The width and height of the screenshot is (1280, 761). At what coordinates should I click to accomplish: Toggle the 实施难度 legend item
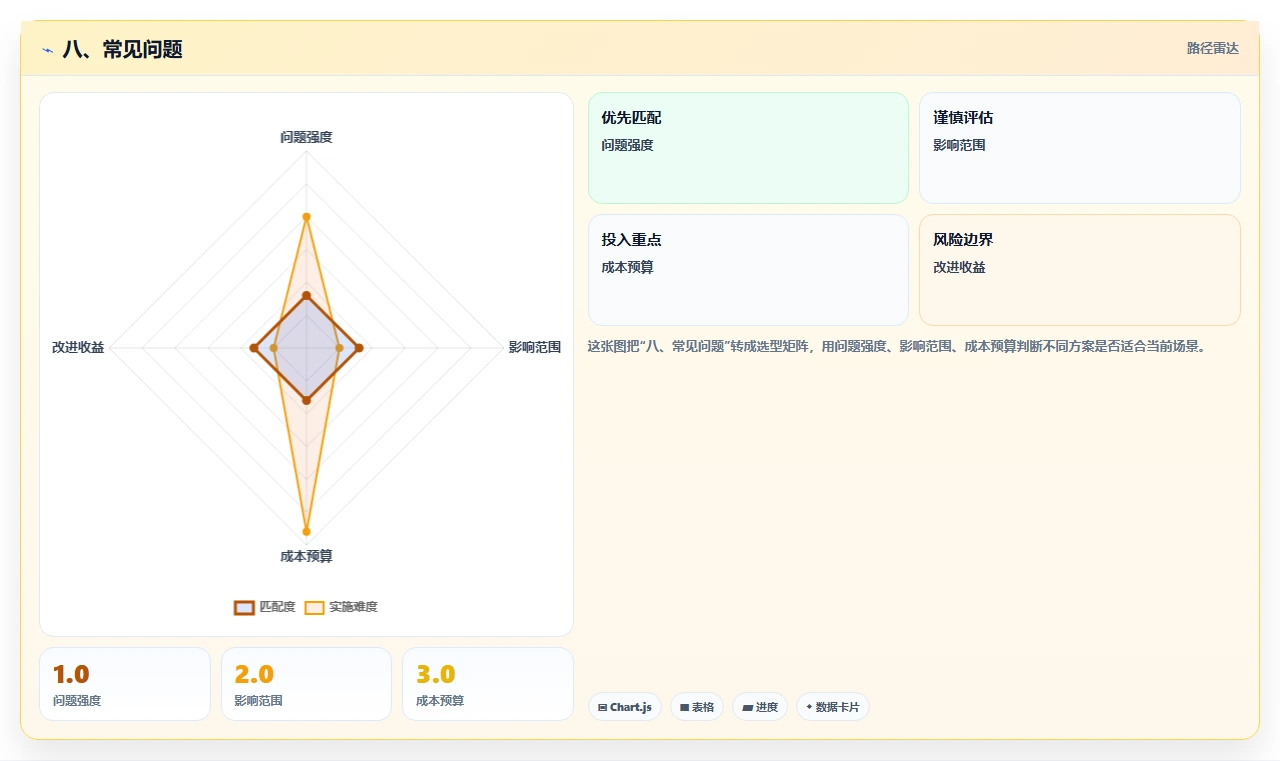pyautogui.click(x=341, y=607)
